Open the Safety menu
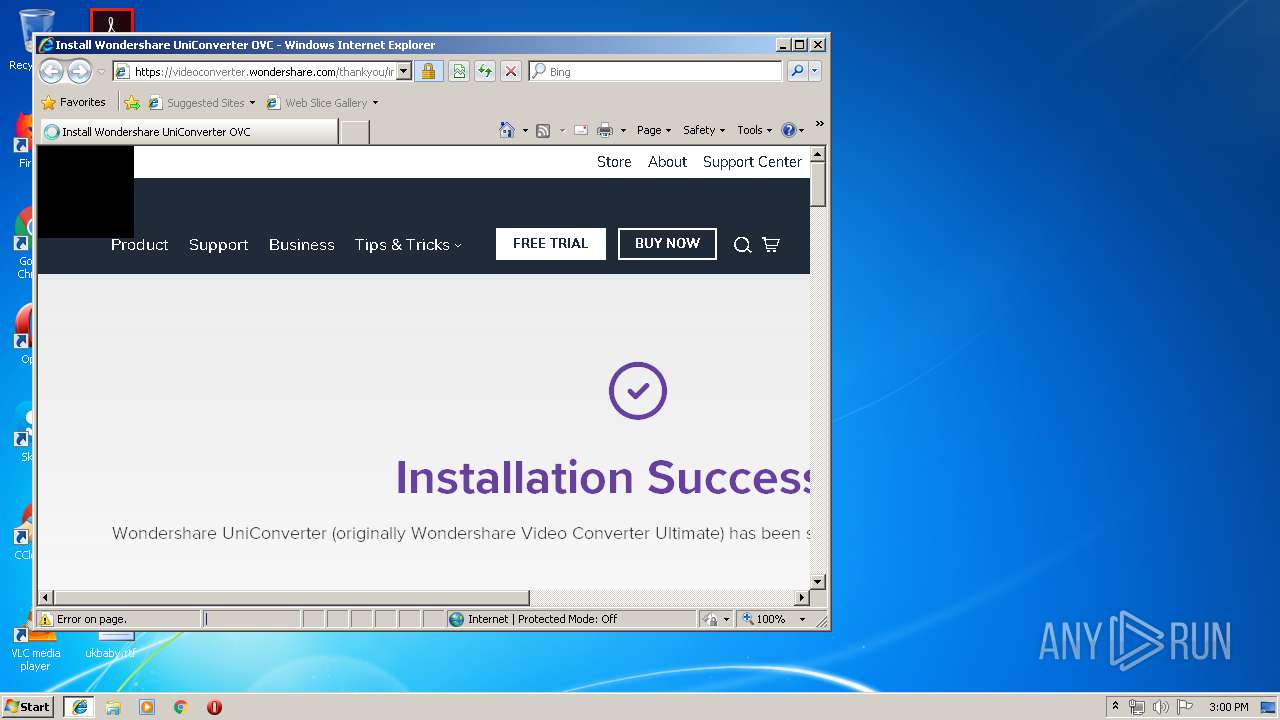The width and height of the screenshot is (1280, 720). (x=704, y=130)
